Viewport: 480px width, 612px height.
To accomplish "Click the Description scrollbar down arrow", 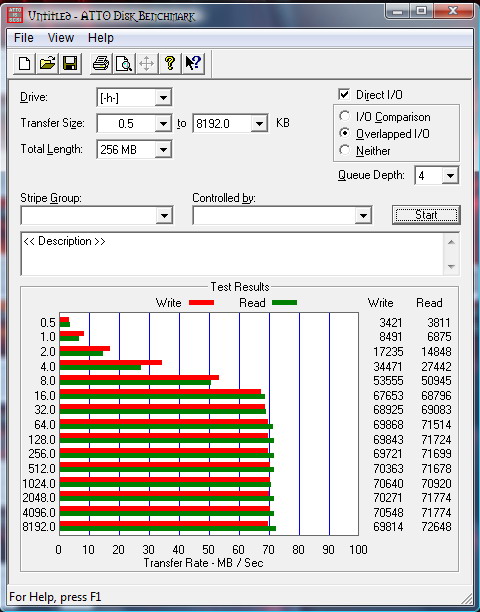I will point(452,267).
